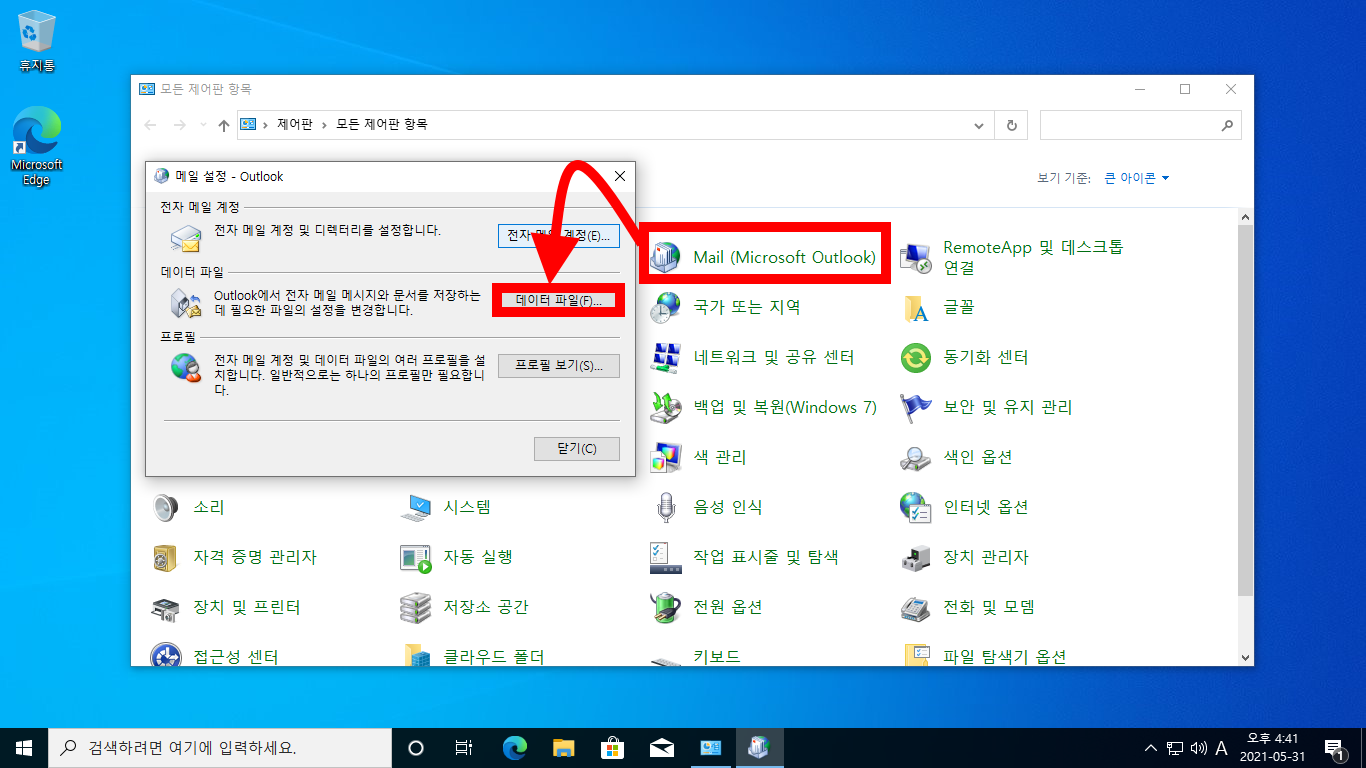This screenshot has height=768, width=1366.
Task: Open 키보드 control panel item
Action: [x=695, y=655]
